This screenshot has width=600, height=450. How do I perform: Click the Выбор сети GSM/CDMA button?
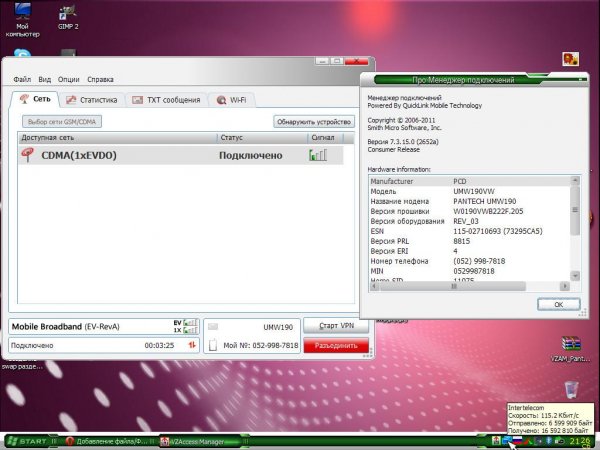click(x=62, y=122)
